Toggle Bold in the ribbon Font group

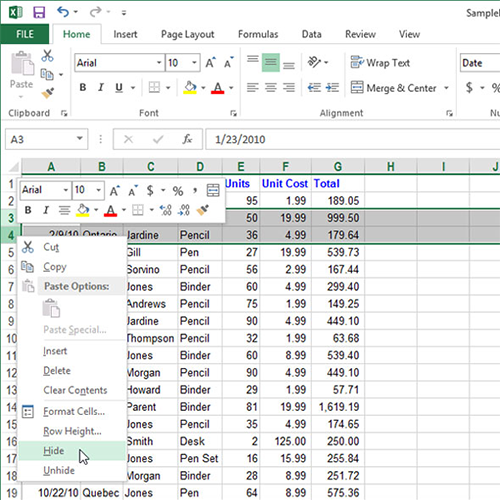click(83, 88)
